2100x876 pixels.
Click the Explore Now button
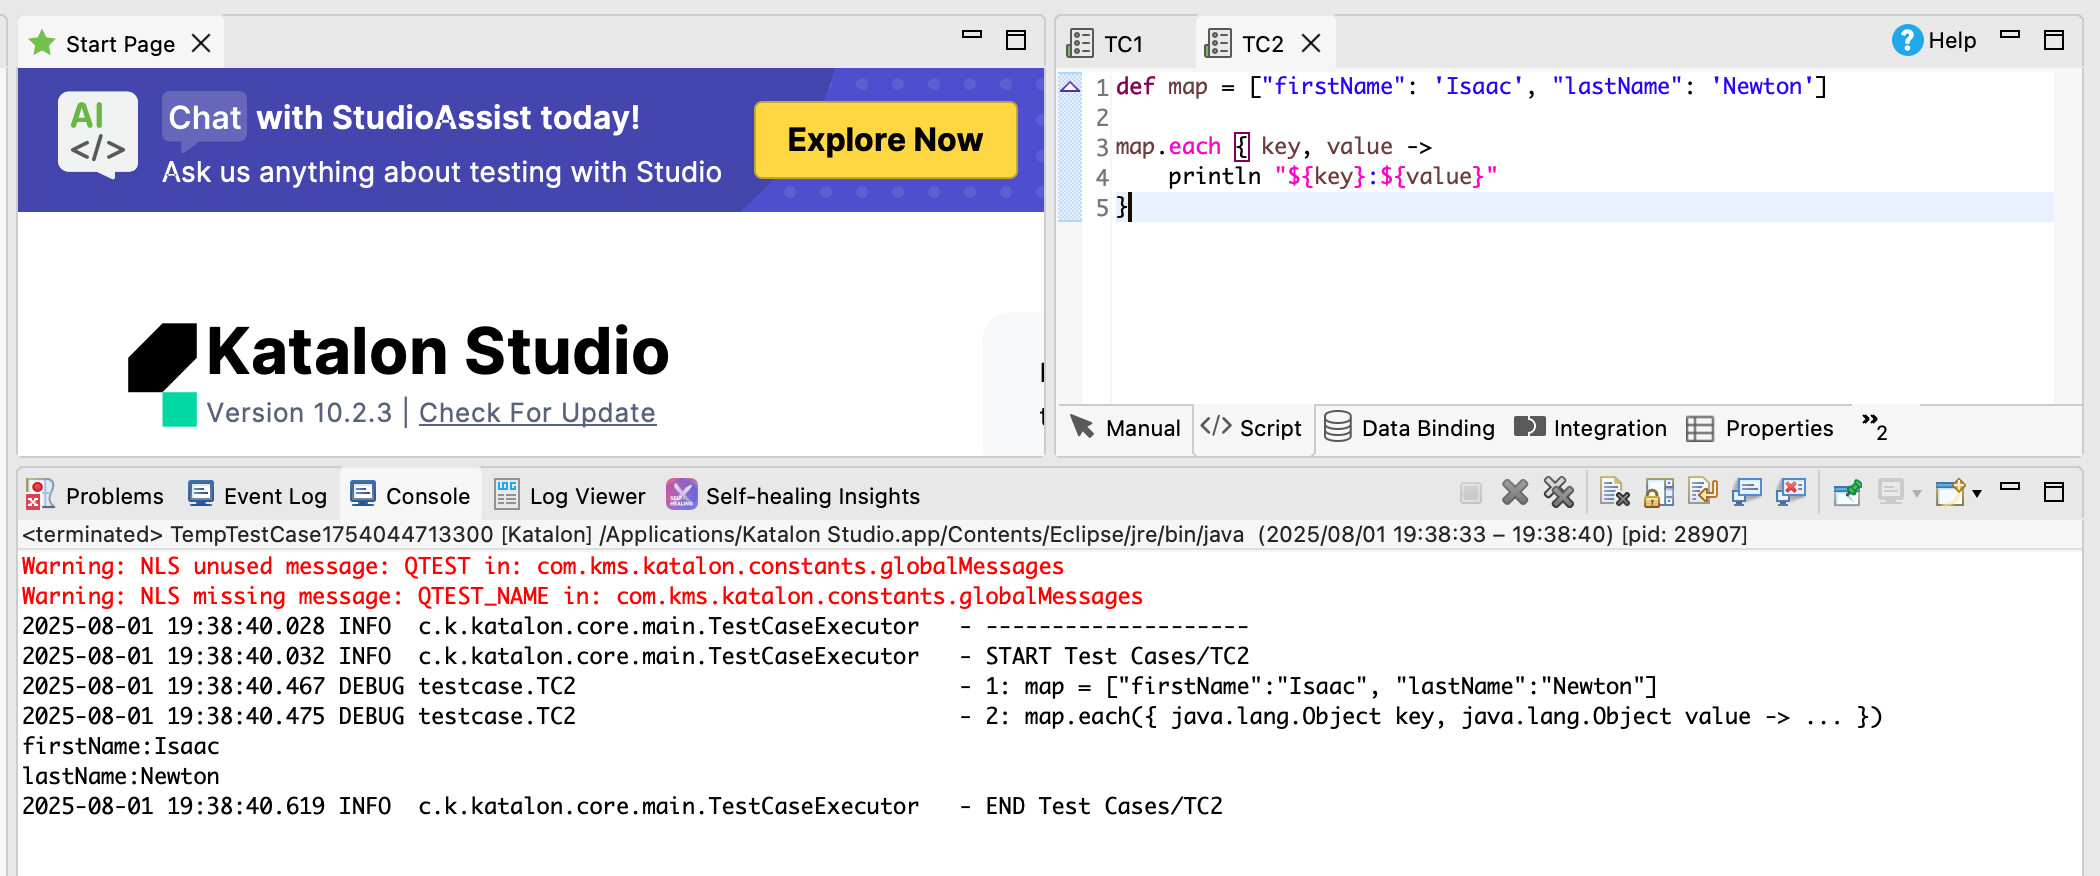(885, 140)
